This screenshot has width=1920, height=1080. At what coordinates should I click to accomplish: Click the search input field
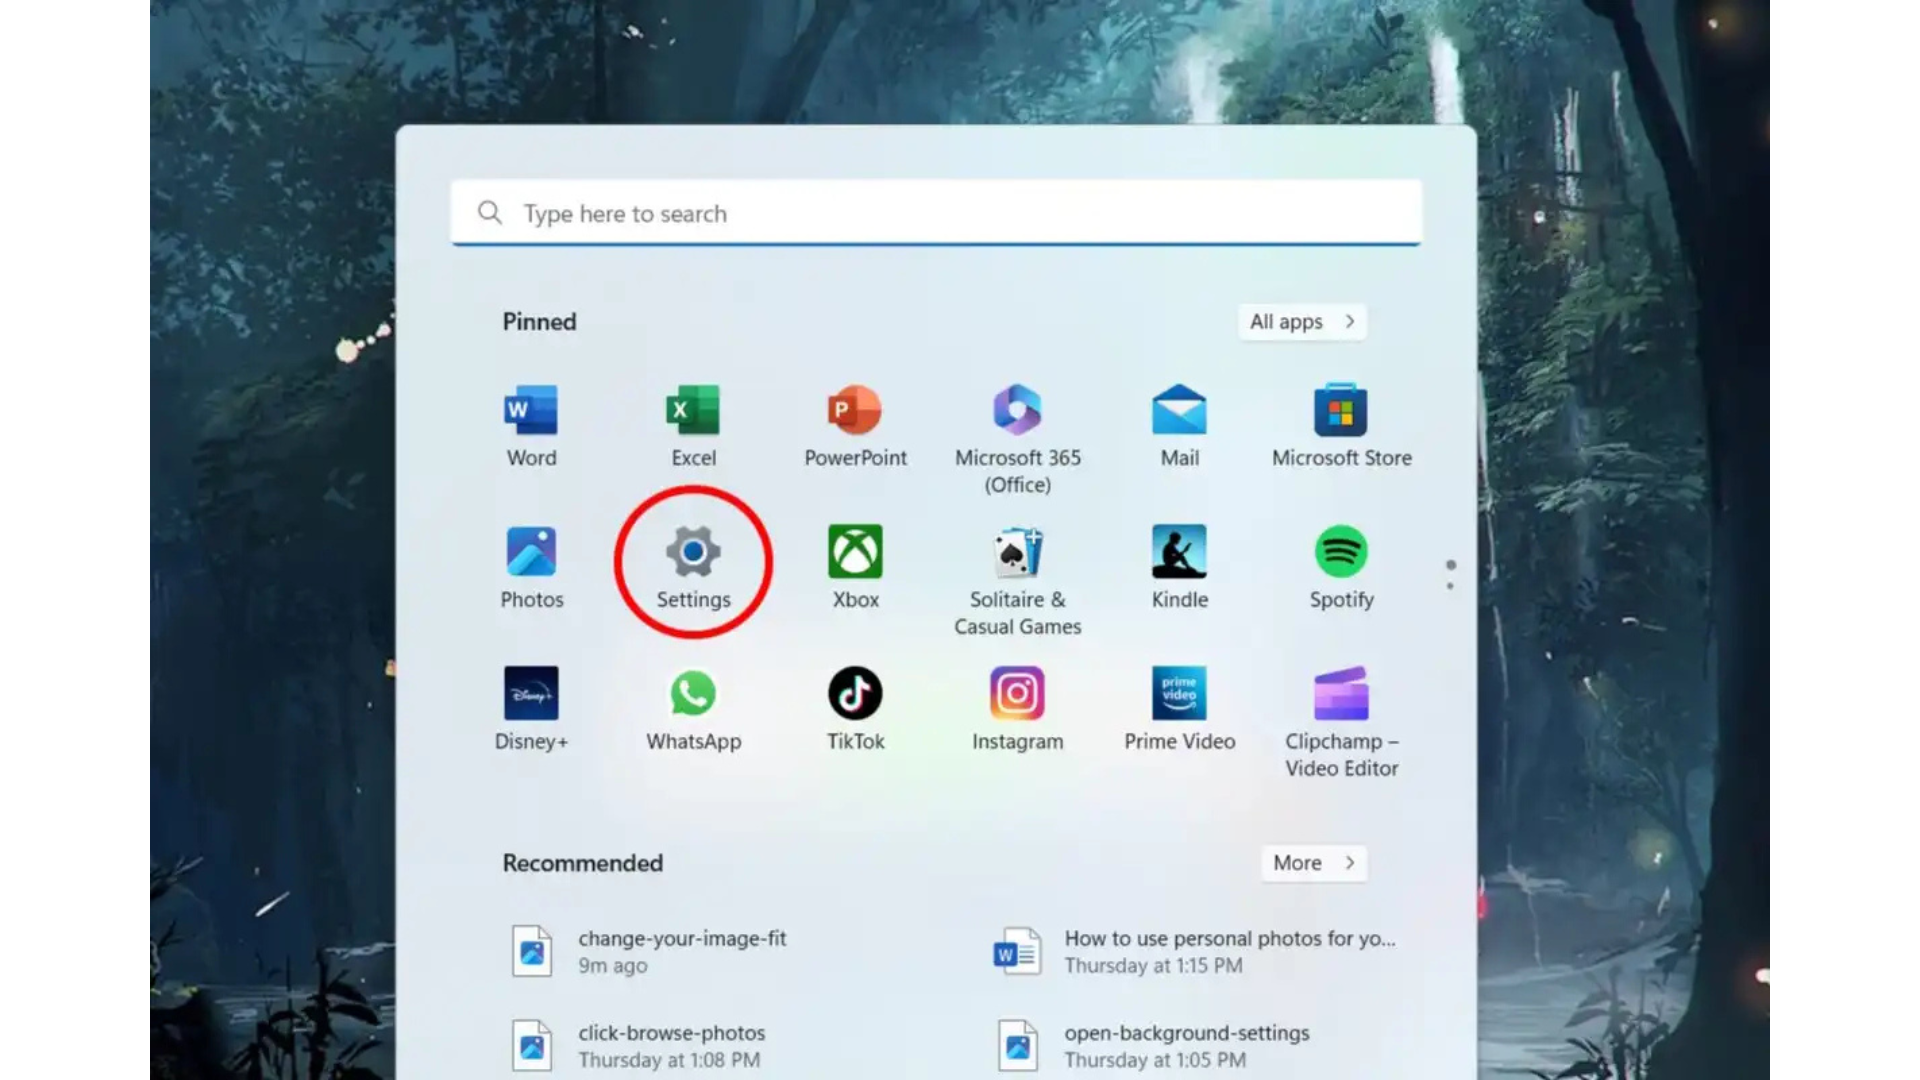coord(936,213)
